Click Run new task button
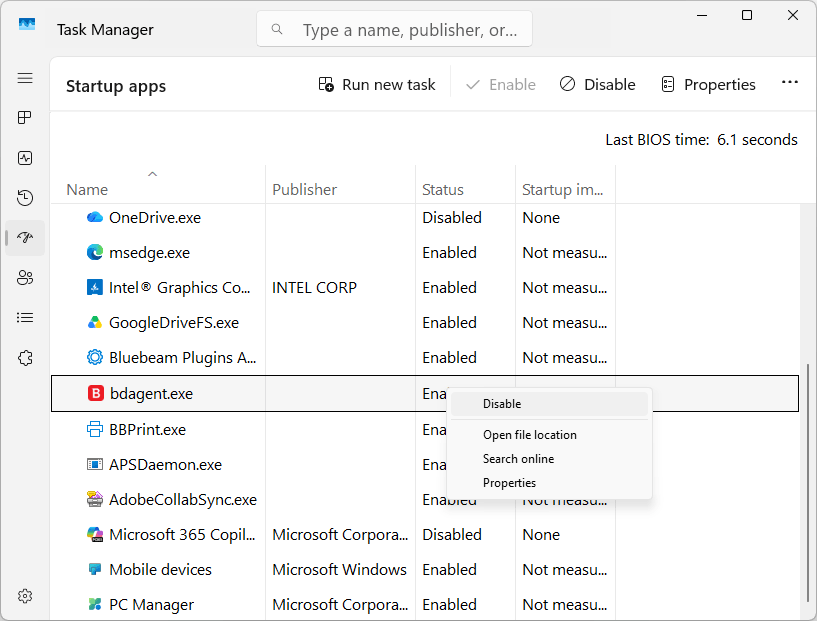Screen dimensions: 817x621 tap(377, 84)
